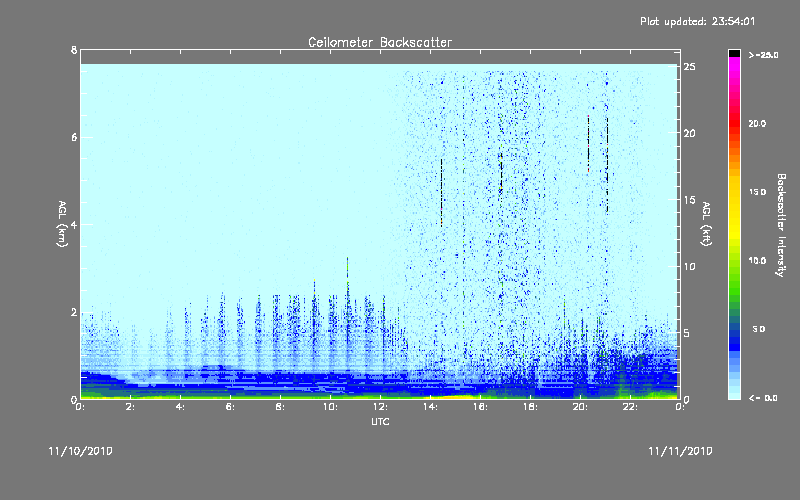Click the '15.0' colorbar tick label

[x=757, y=192]
